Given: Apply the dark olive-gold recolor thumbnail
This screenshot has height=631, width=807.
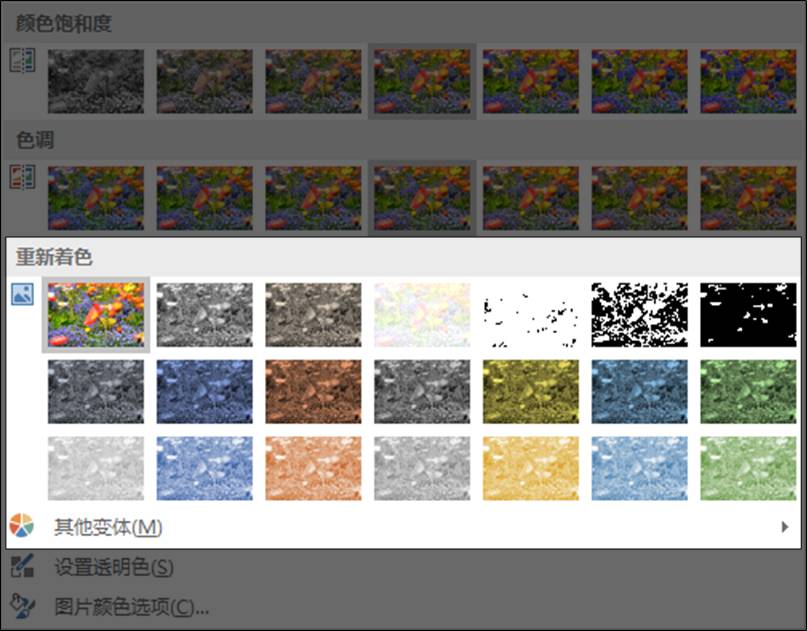Looking at the screenshot, I should pos(531,392).
